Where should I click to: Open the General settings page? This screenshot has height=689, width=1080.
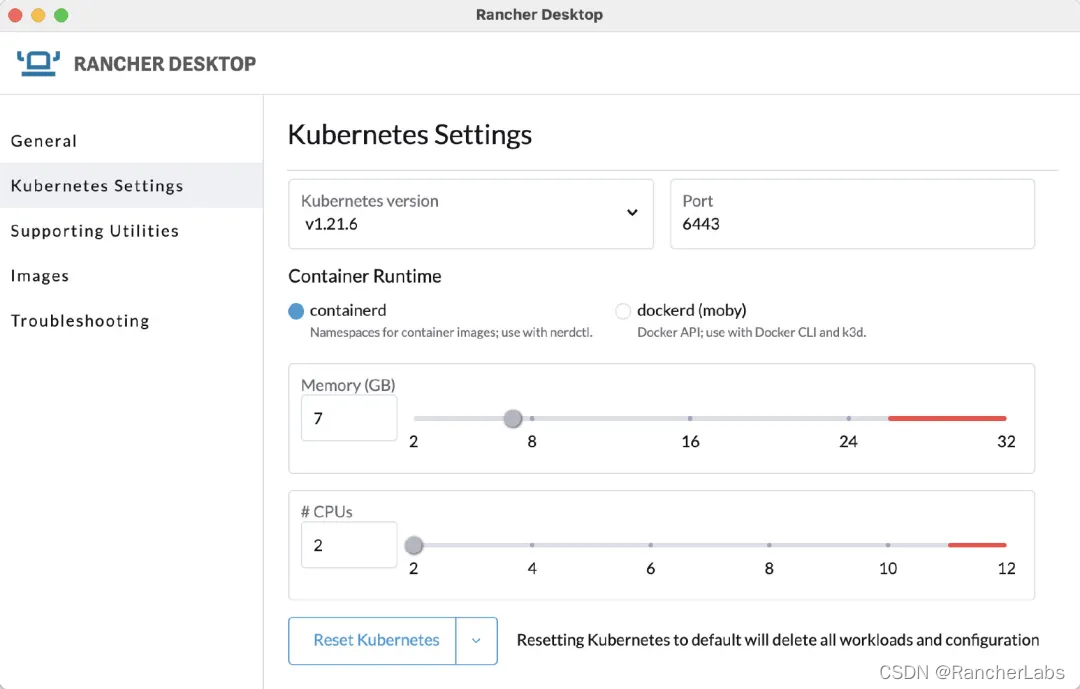coord(43,141)
